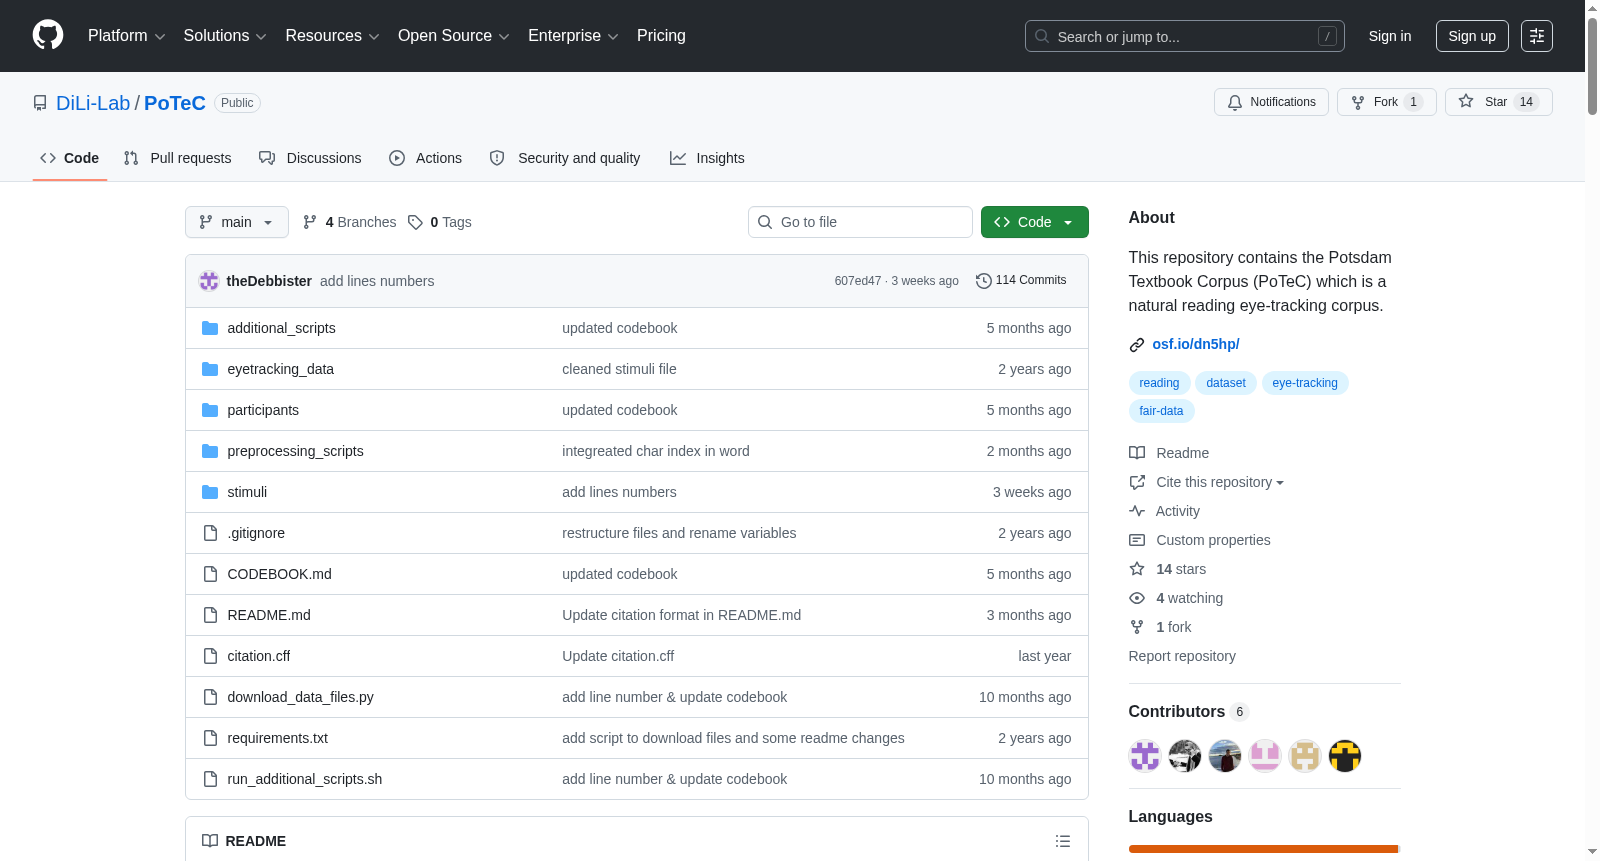
Task: Open the green Code dropdown button
Action: point(1035,222)
